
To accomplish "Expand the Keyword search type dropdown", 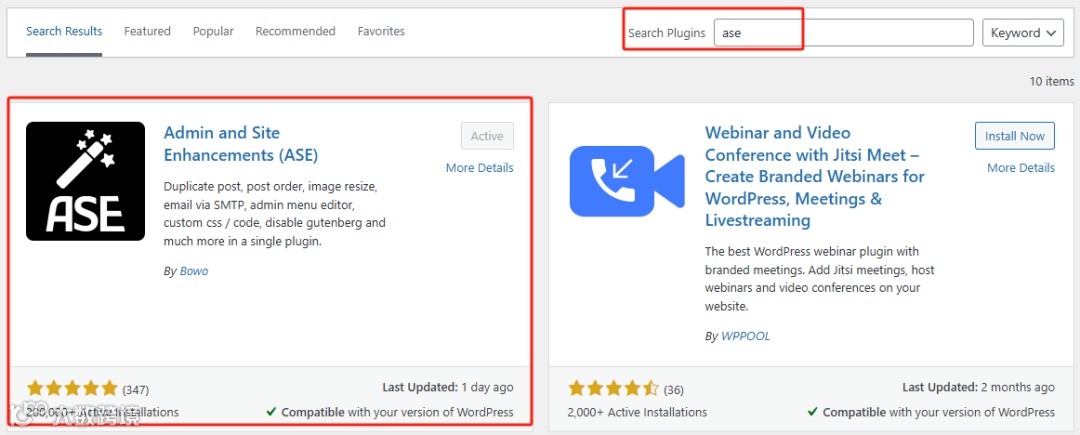I will [x=1023, y=32].
